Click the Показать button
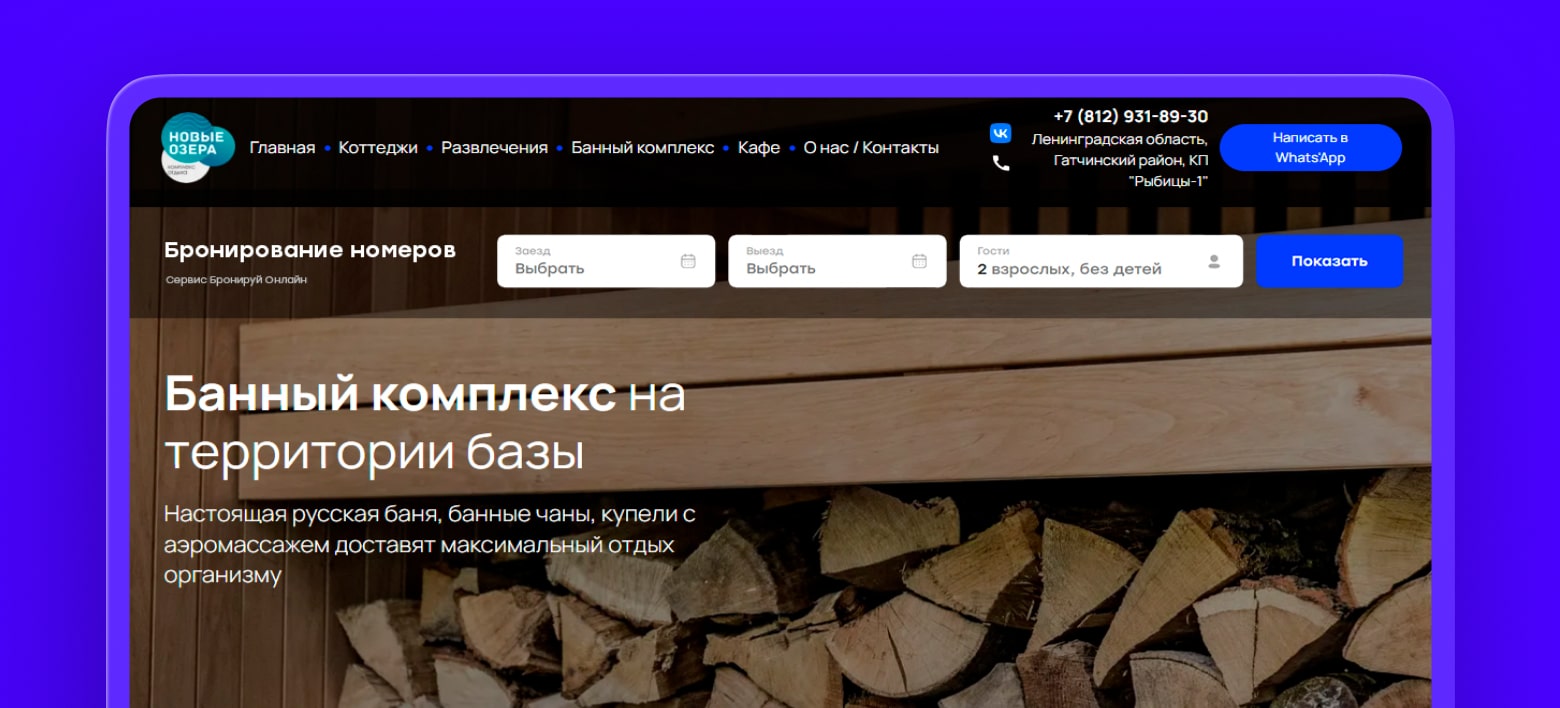The image size is (1560, 708). (x=1329, y=261)
